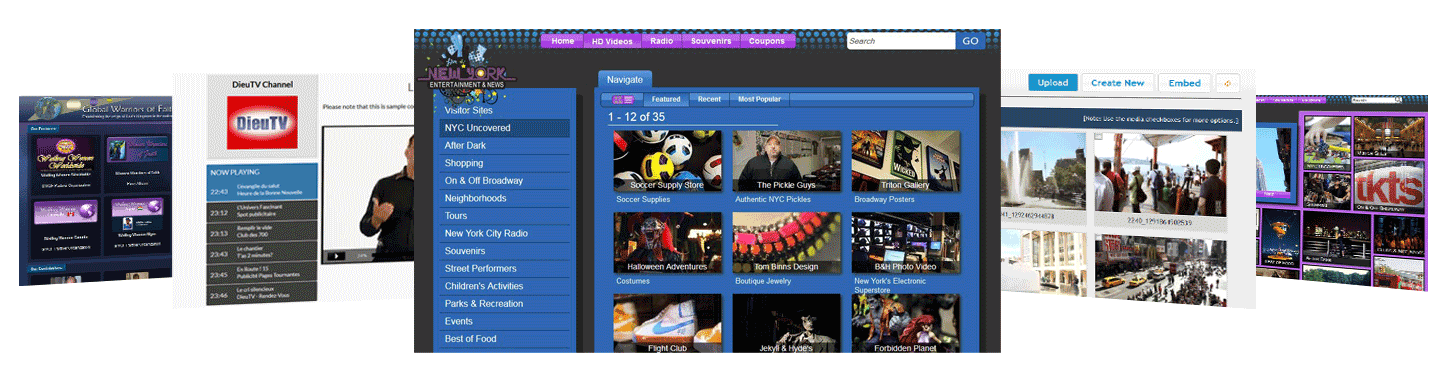Open The Pickle Guys video thumbnail
This screenshot has height=384, width=1450.
click(786, 161)
